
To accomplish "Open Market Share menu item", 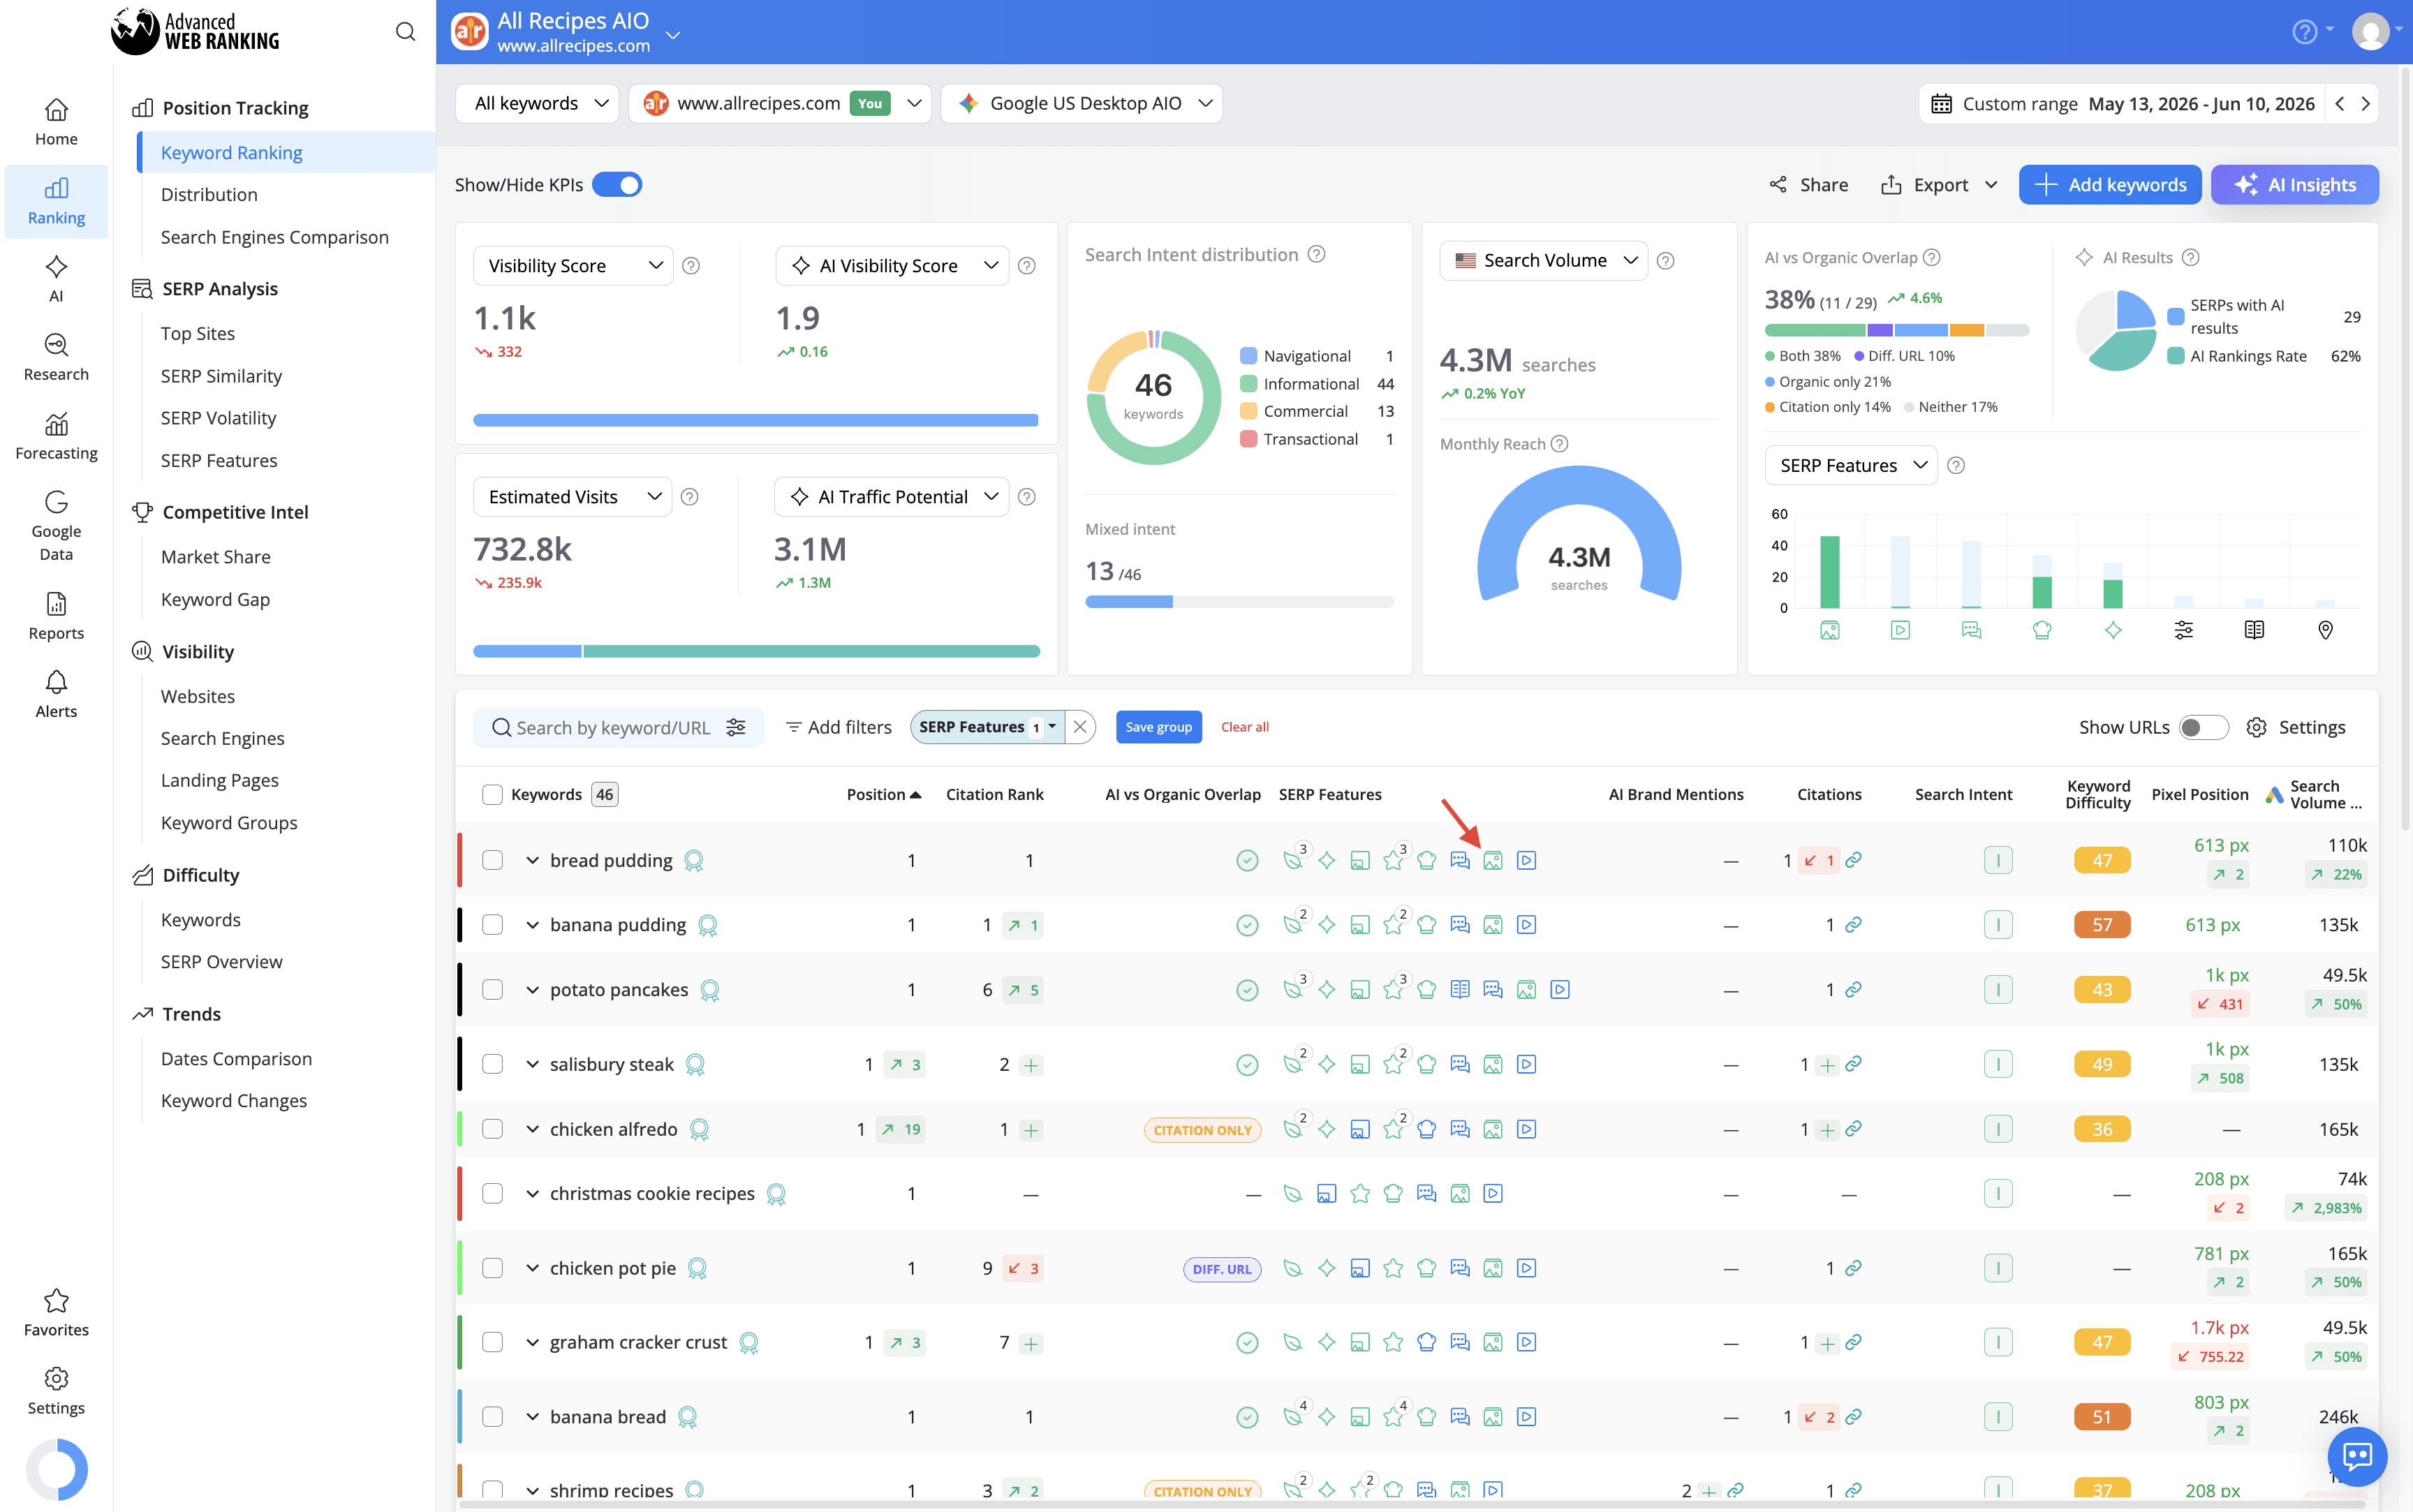I will point(215,557).
